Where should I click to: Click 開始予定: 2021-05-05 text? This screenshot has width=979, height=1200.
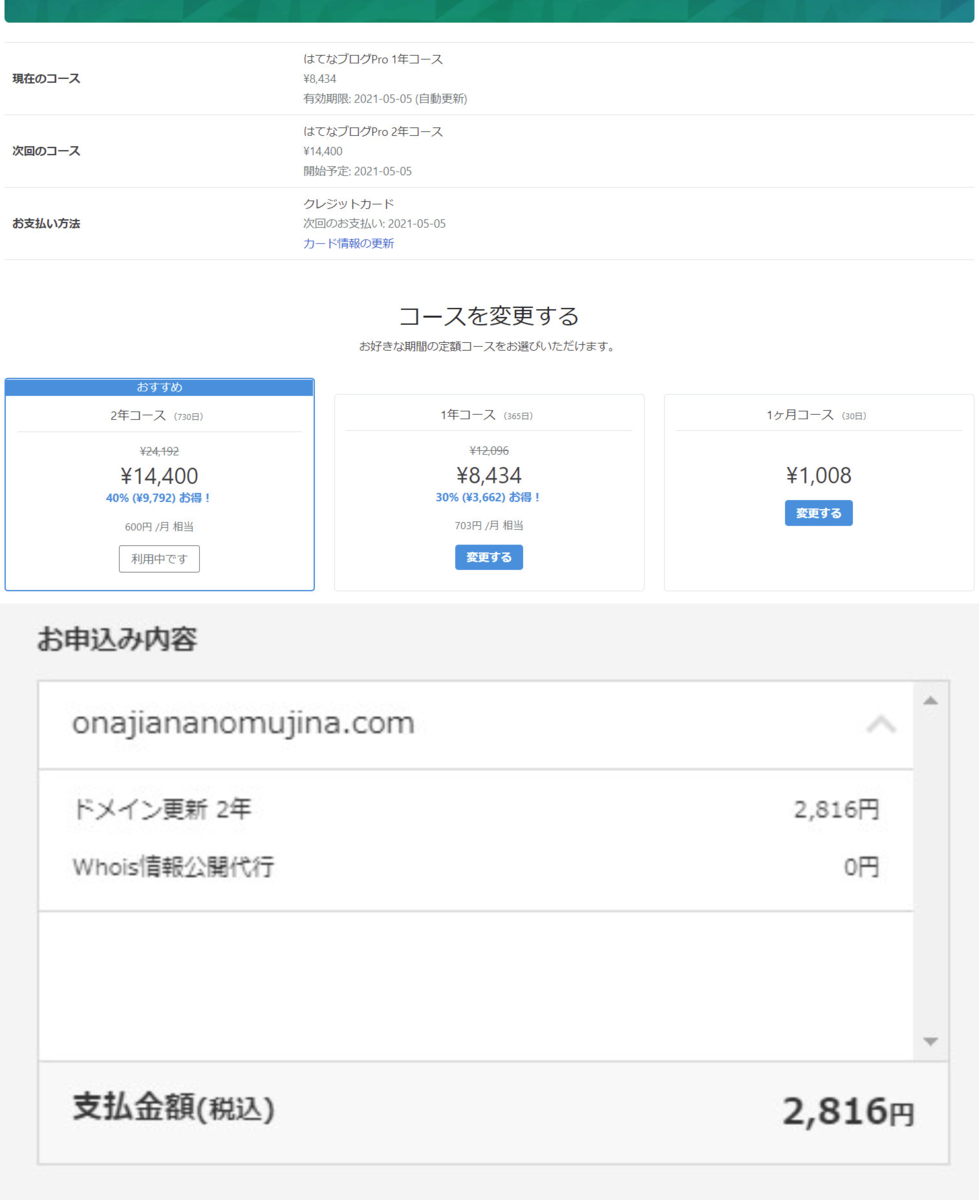coord(357,171)
